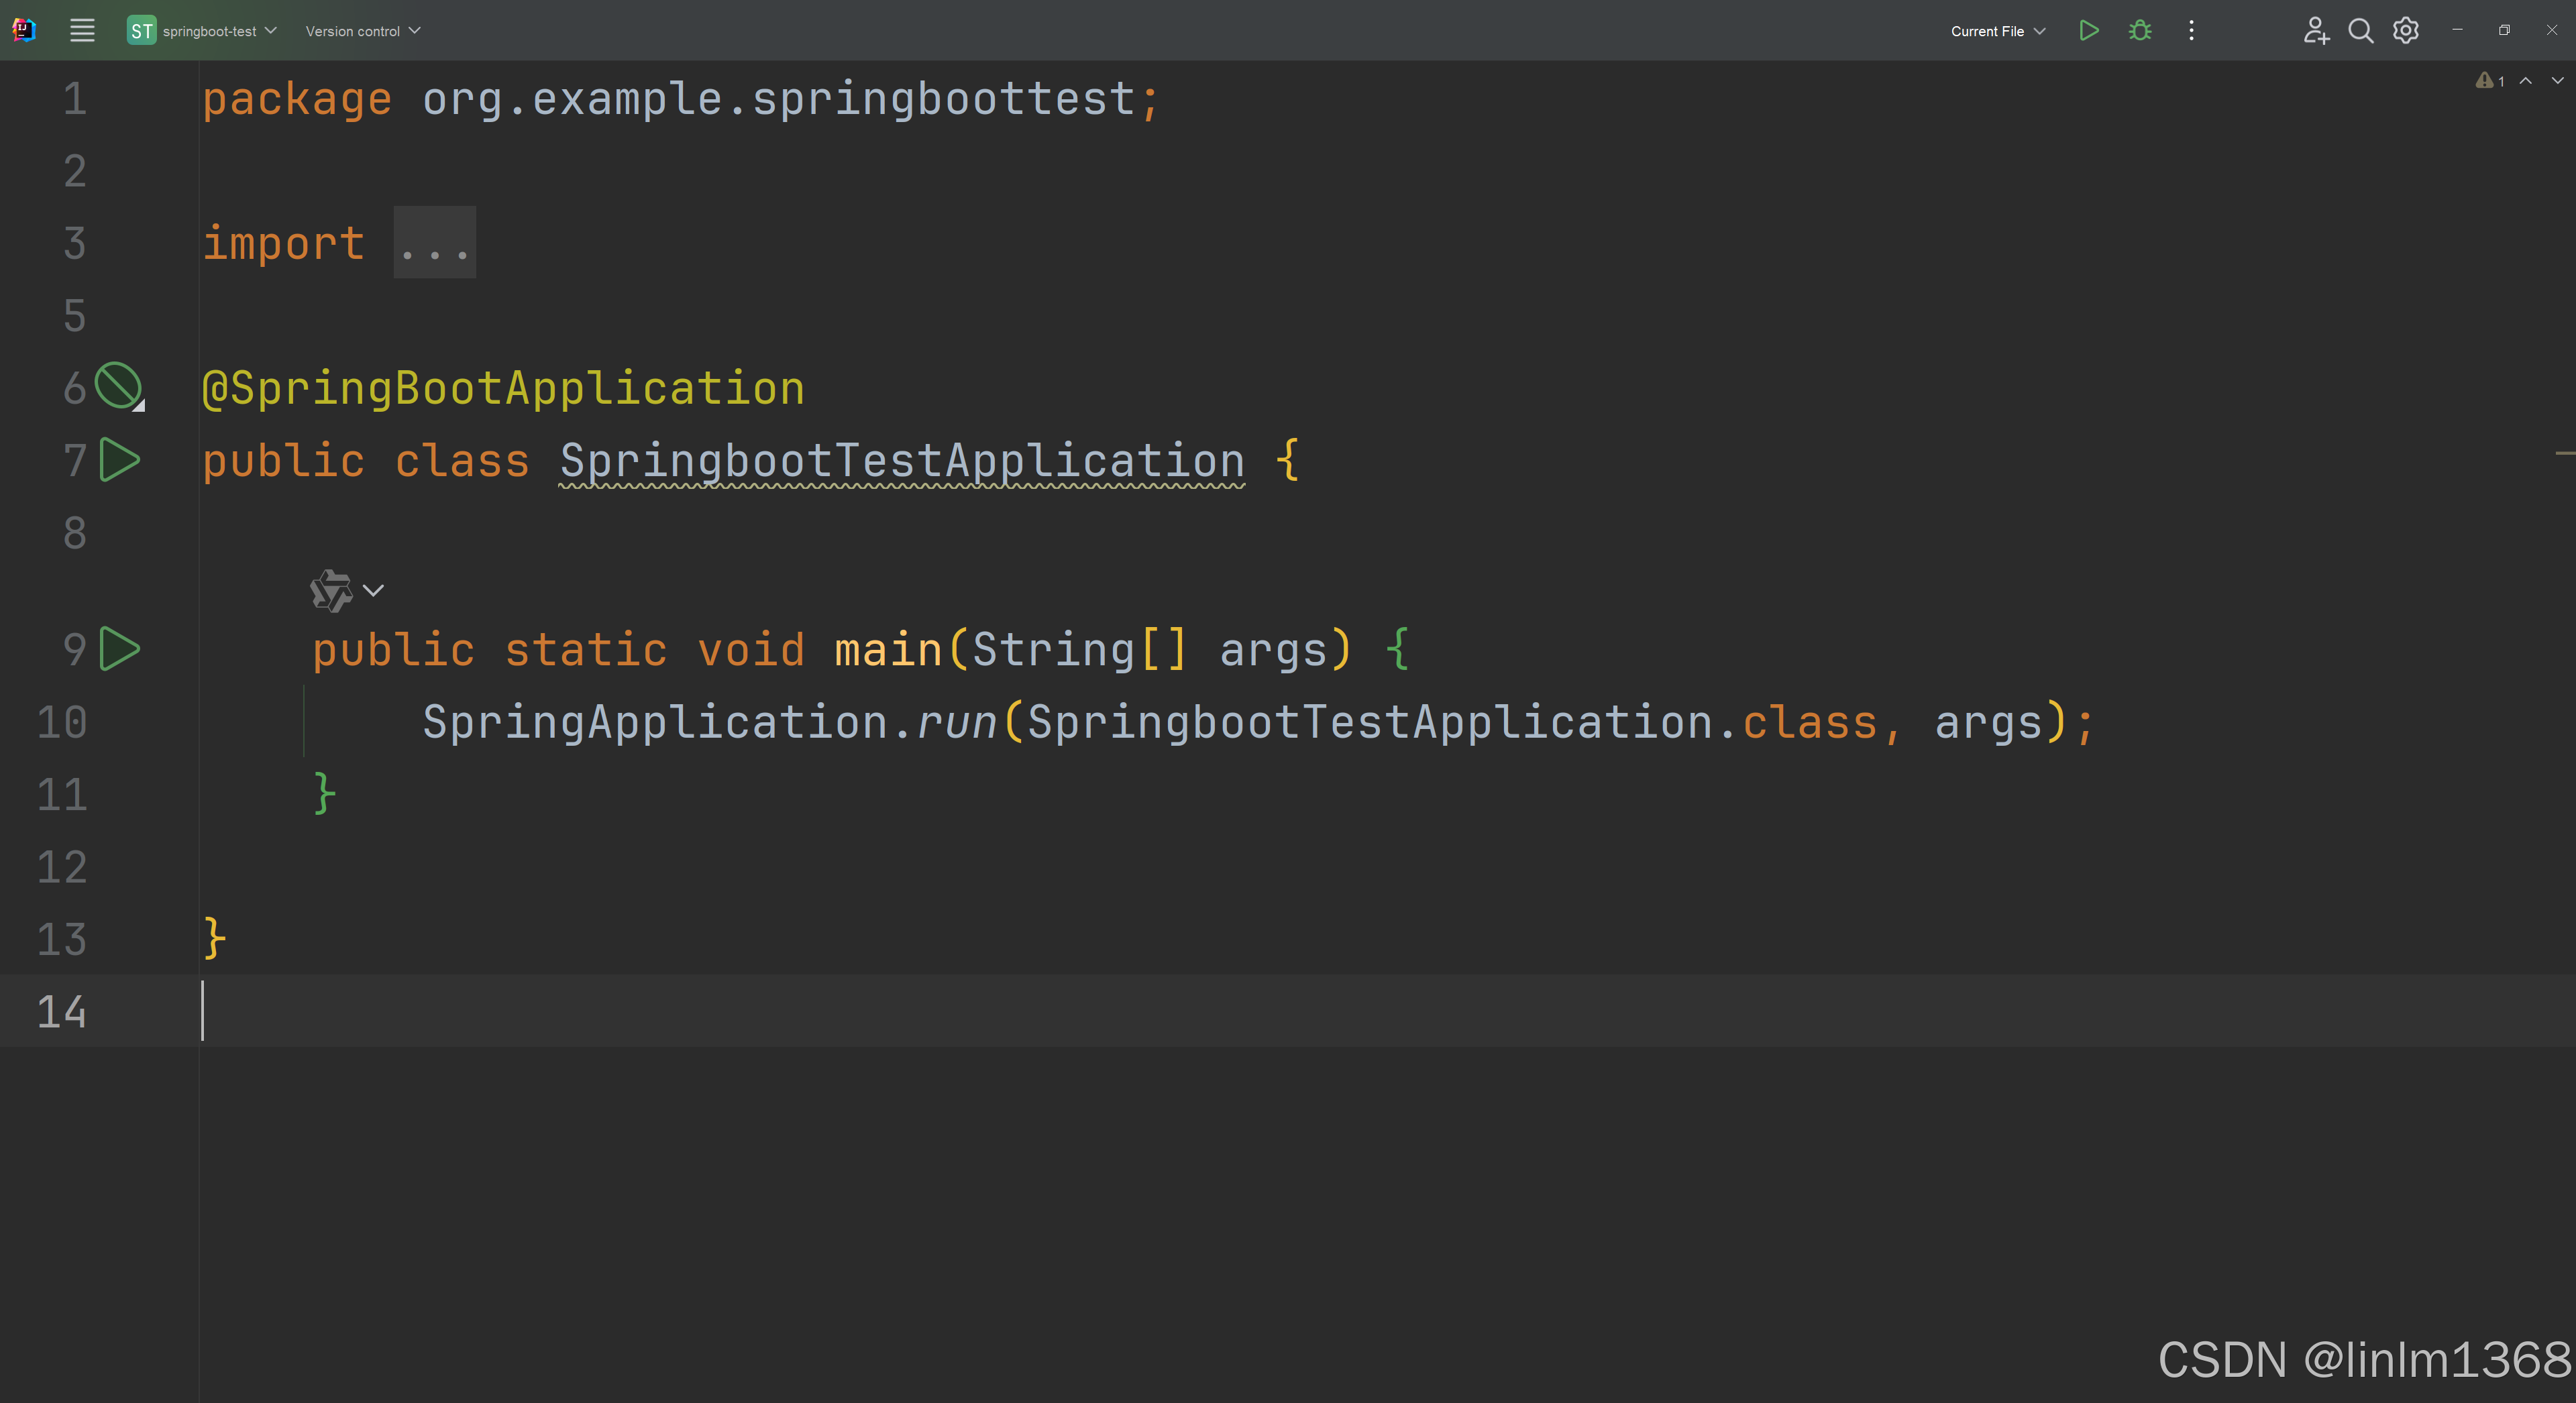Click the SpringbootTestApplication class name in declaration
The width and height of the screenshot is (2576, 1403).
click(901, 461)
